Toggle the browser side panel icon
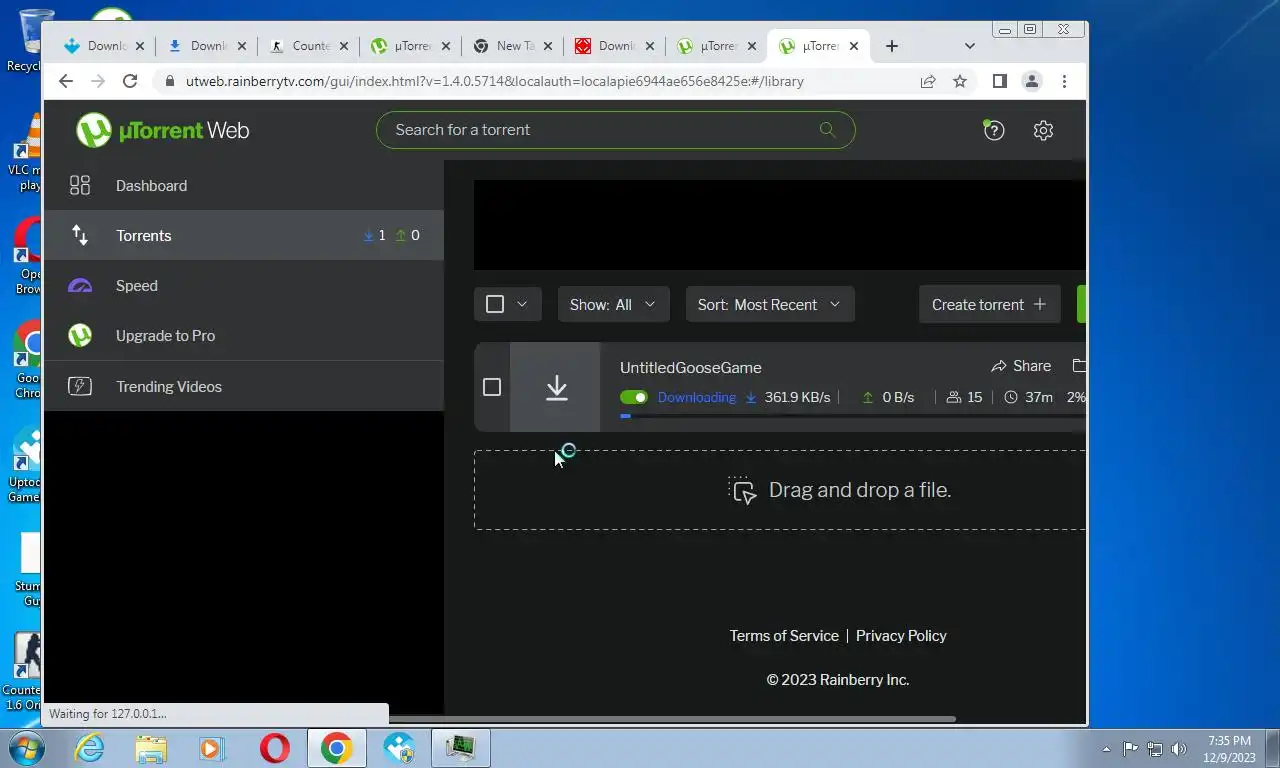This screenshot has height=768, width=1280. pos(999,81)
